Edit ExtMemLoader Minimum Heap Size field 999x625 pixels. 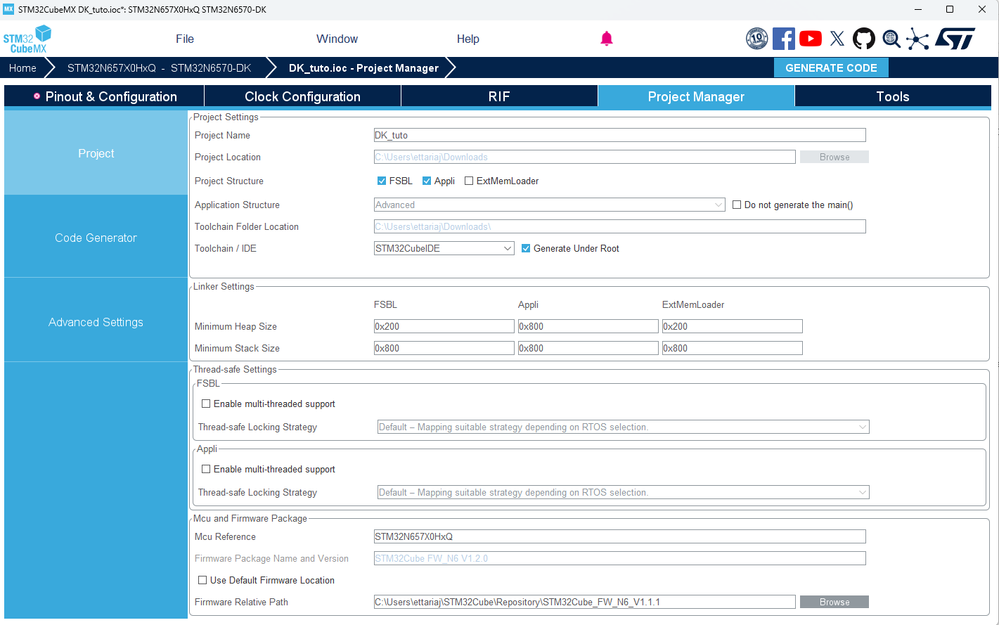coord(732,326)
